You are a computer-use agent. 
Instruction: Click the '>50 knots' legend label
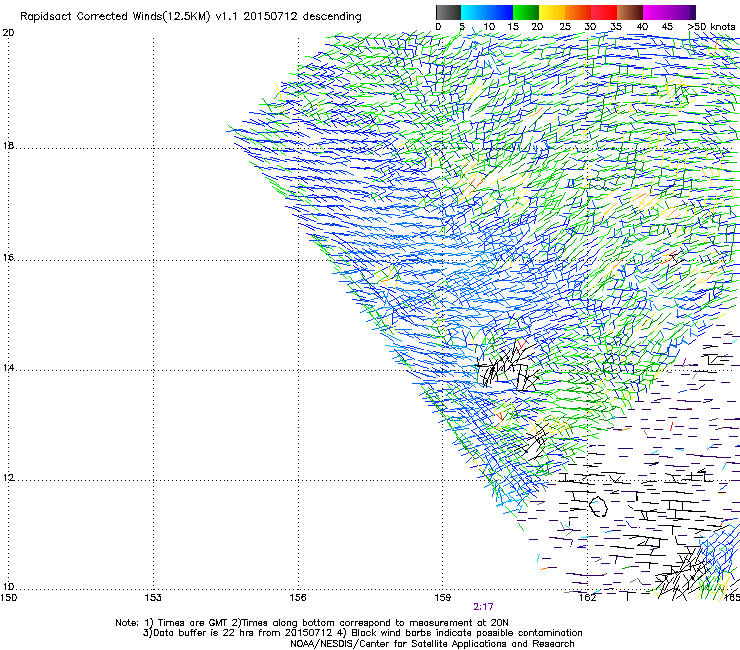(711, 27)
